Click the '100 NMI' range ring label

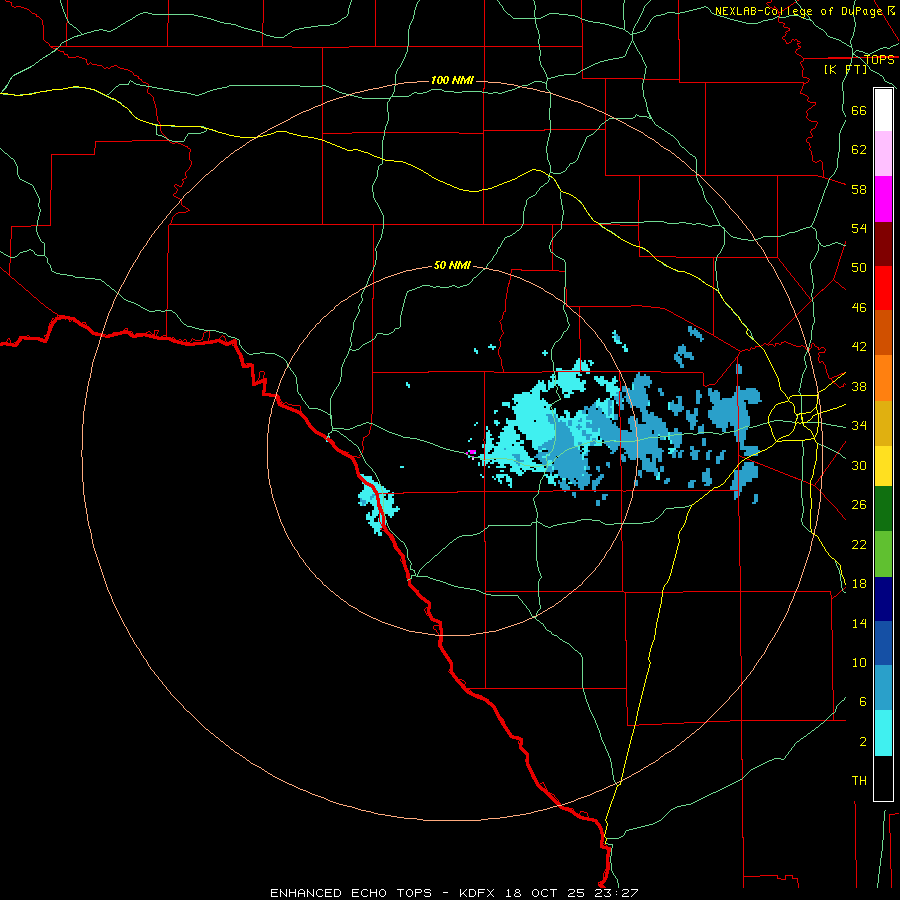[452, 80]
